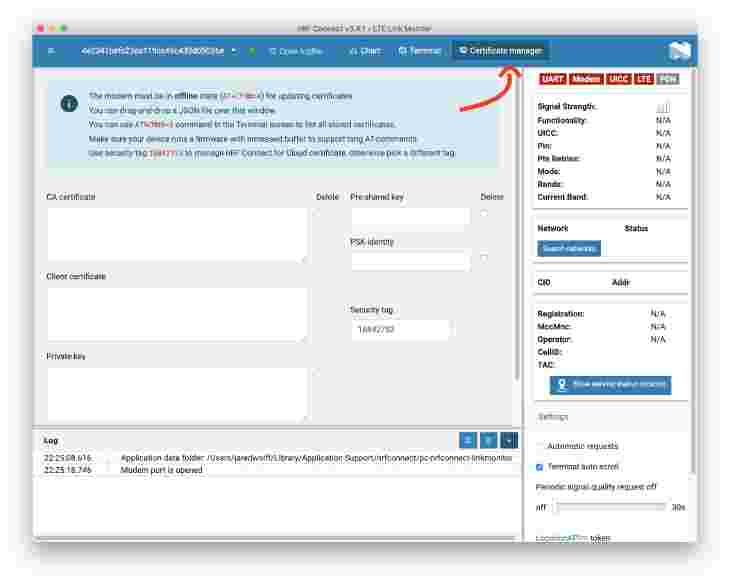
Task: Tick the Delete checkbox for CA certificate
Action: pos(317,213)
